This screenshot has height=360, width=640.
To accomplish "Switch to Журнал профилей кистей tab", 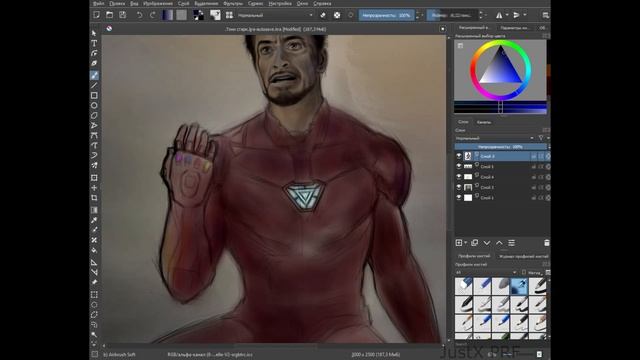I will (x=524, y=256).
